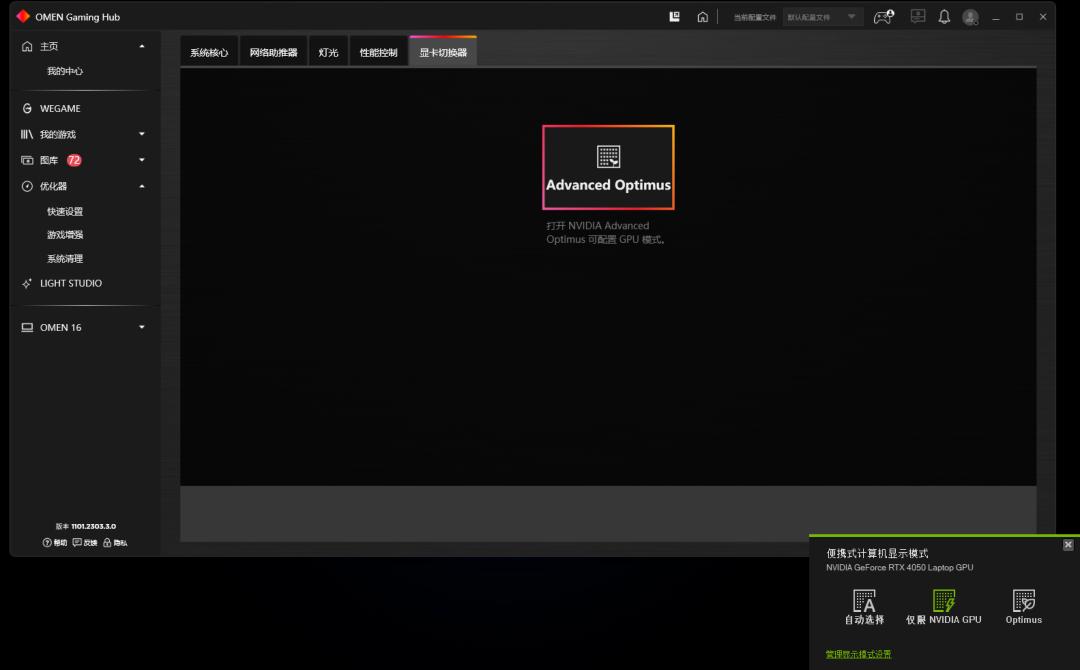1080x670 pixels.
Task: Click the version number 1101.2303.3.0
Action: [94, 526]
